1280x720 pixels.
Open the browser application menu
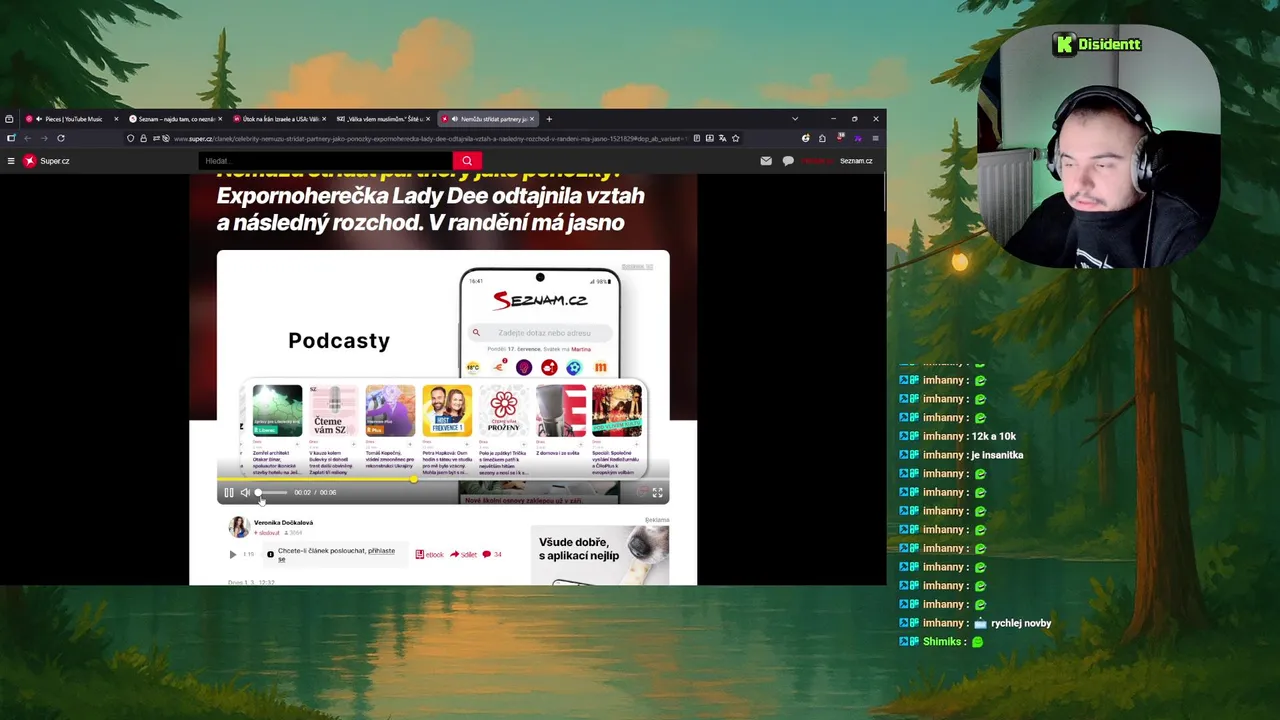coord(875,138)
